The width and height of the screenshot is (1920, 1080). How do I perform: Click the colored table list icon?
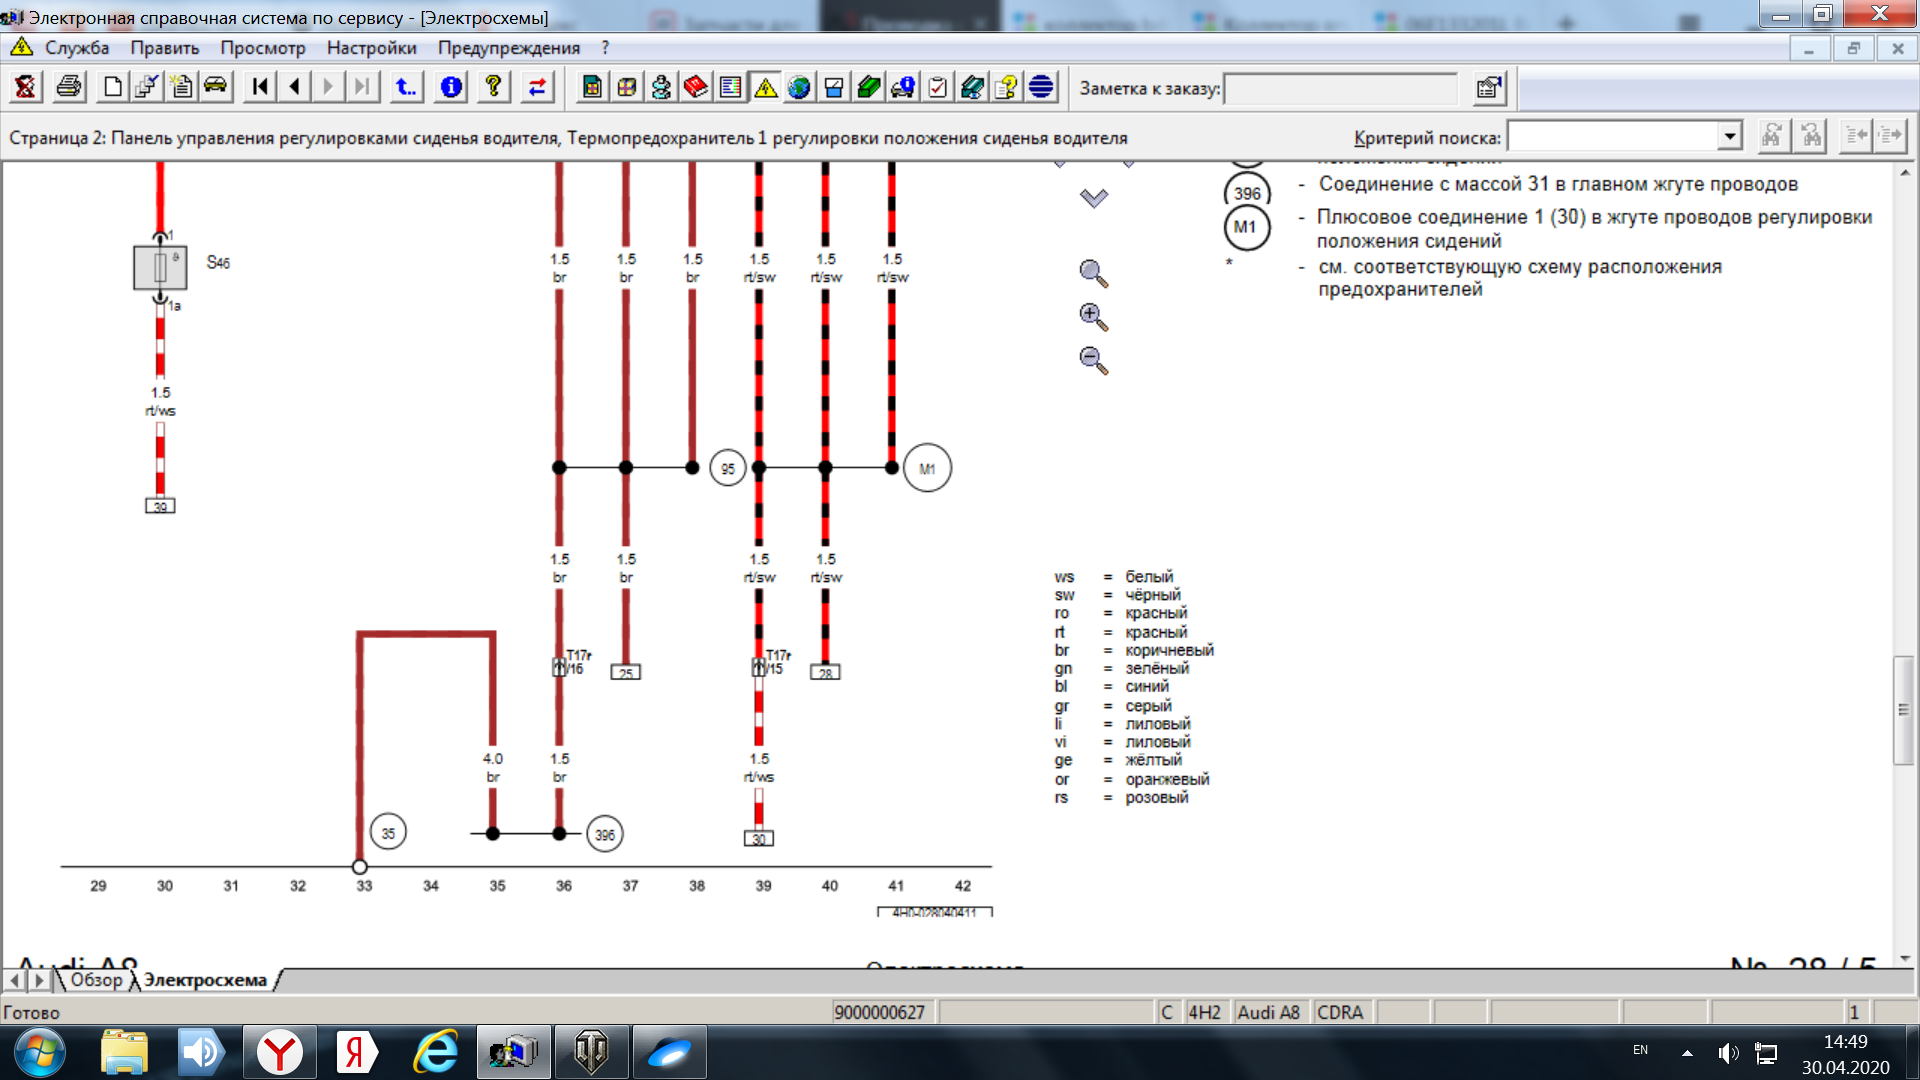730,88
